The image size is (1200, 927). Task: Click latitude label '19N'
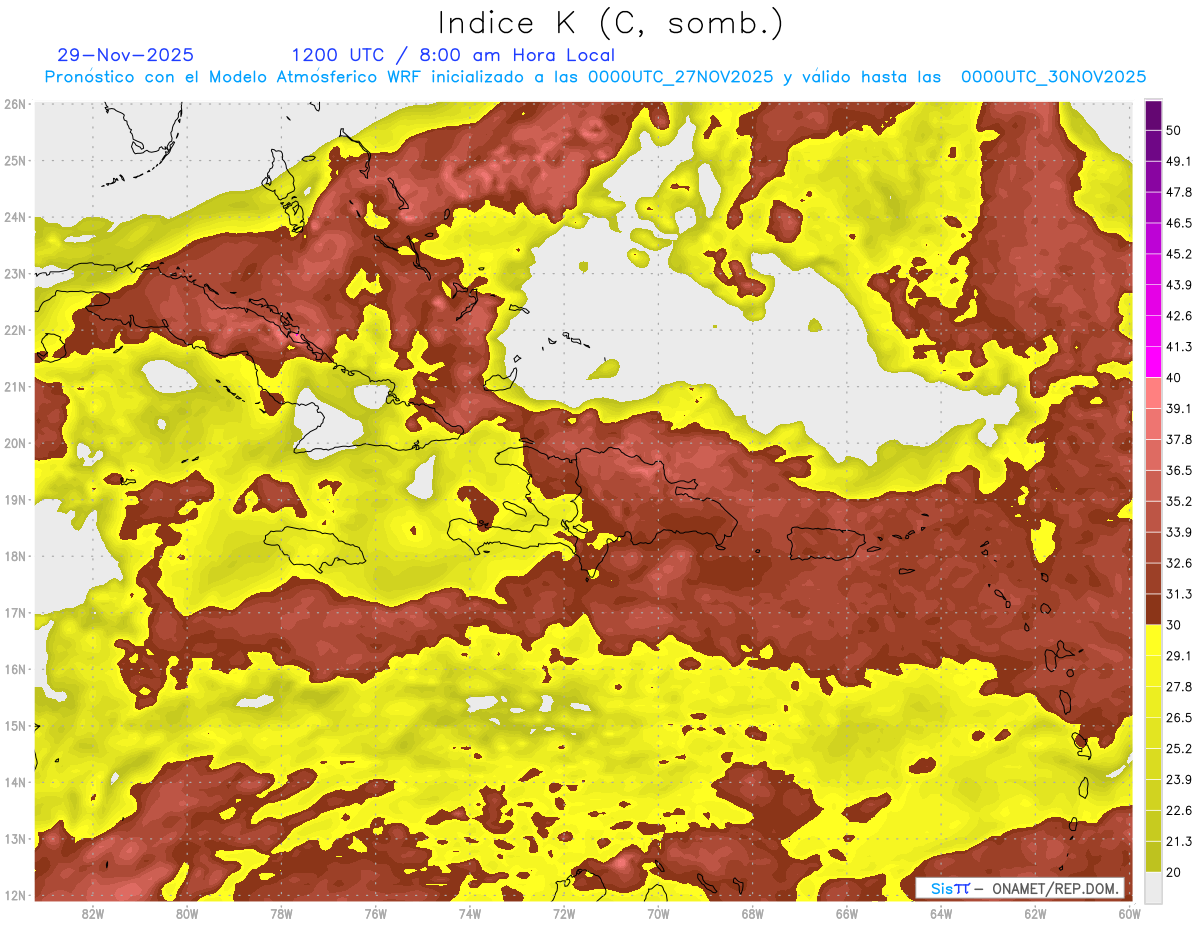15,500
